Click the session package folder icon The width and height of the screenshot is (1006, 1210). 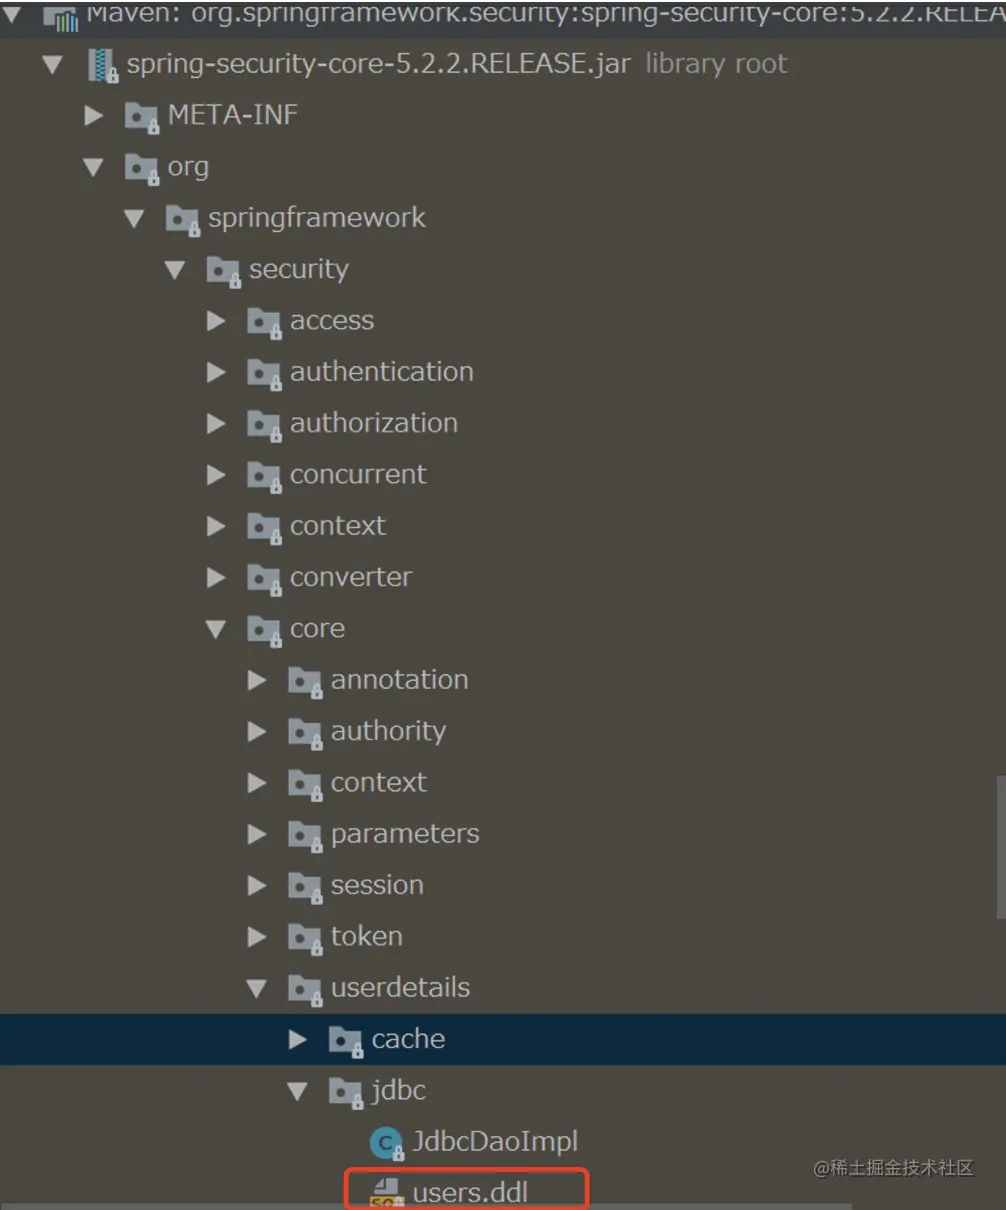[x=305, y=887]
